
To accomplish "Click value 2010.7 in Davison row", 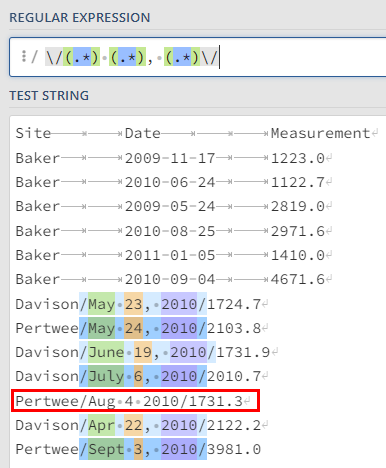I will coord(234,376).
